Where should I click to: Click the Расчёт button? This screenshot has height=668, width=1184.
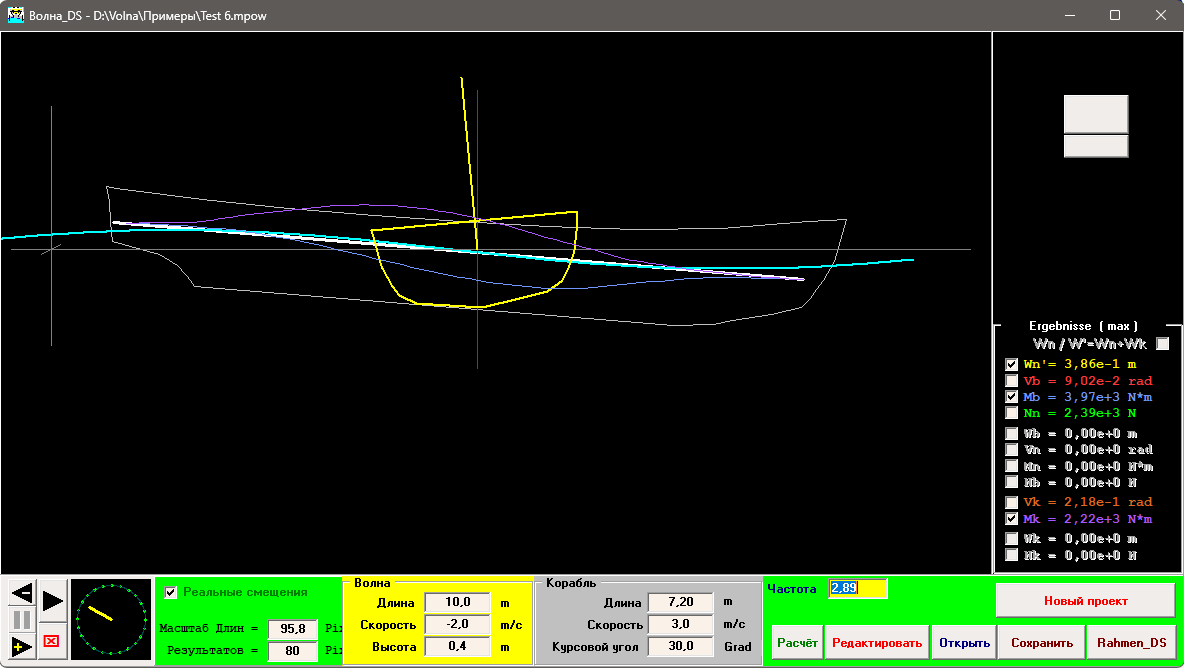pos(796,643)
